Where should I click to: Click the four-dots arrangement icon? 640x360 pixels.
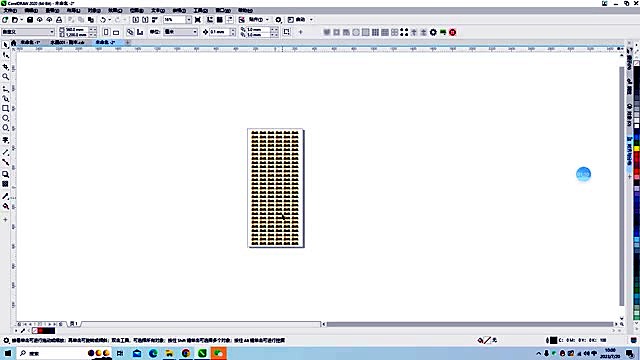click(x=404, y=32)
